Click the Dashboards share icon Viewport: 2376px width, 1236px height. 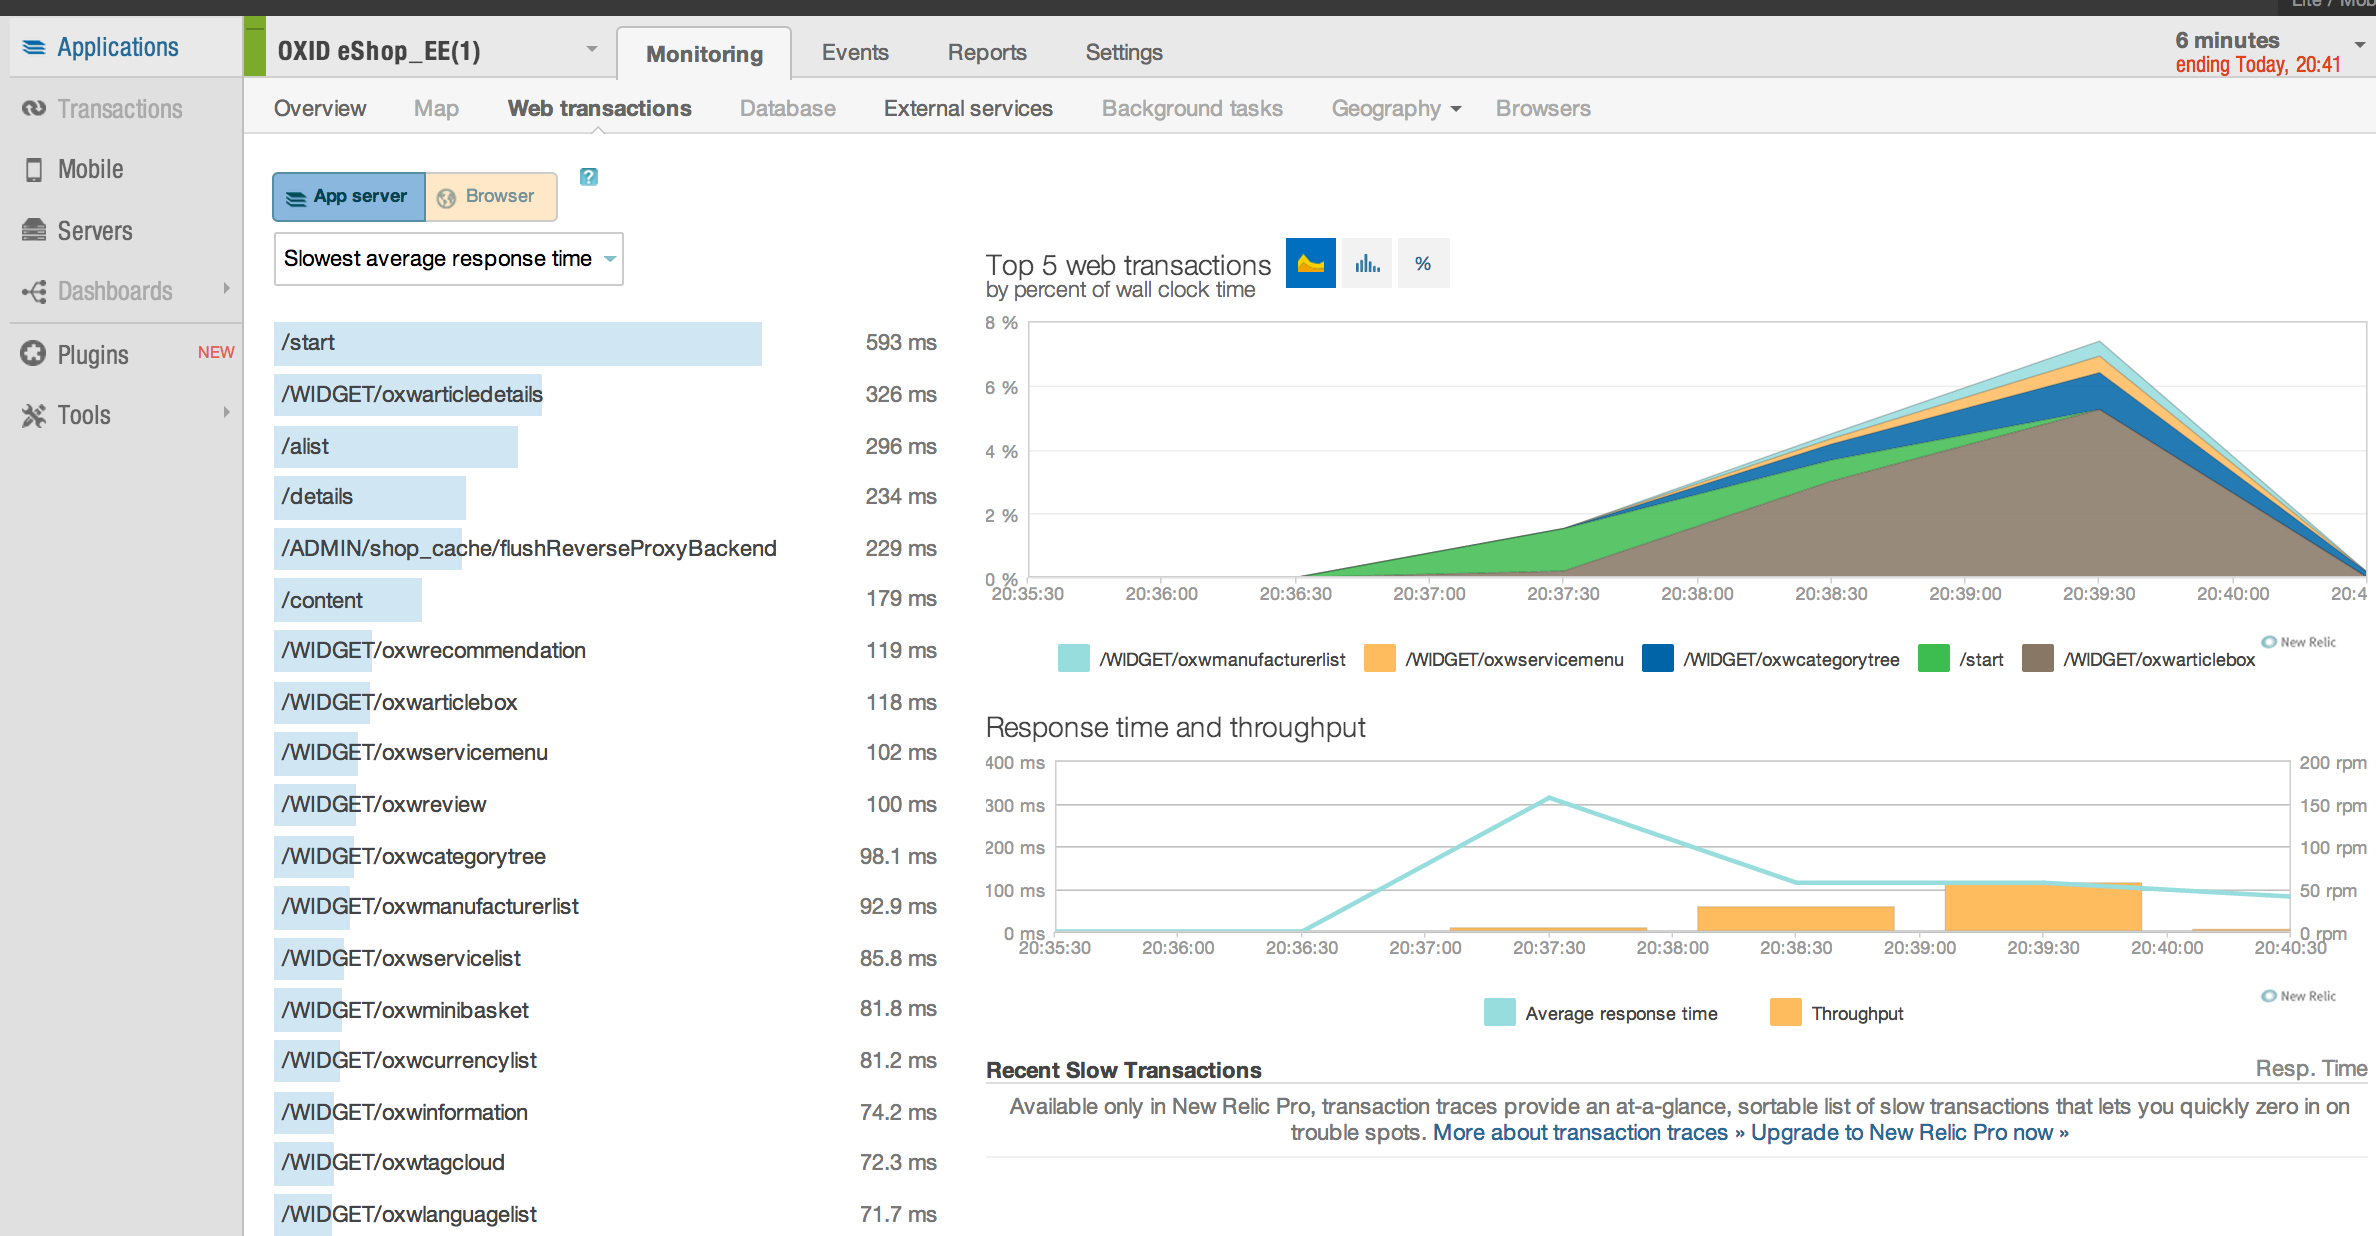pos(33,291)
